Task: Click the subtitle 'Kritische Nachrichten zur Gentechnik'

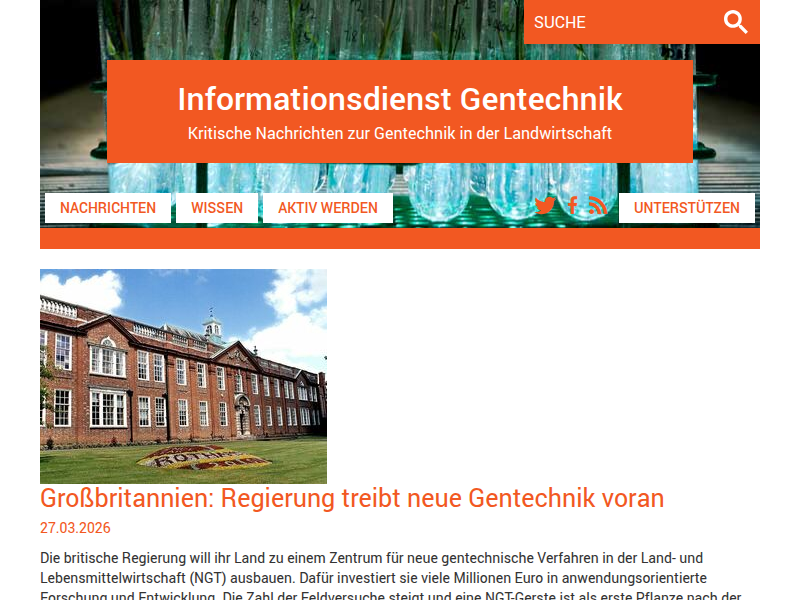Action: (x=400, y=133)
